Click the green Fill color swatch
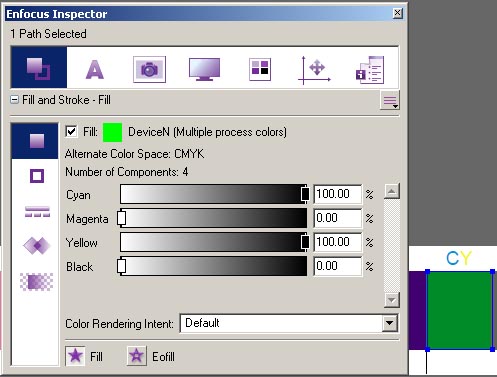 pyautogui.click(x=113, y=132)
